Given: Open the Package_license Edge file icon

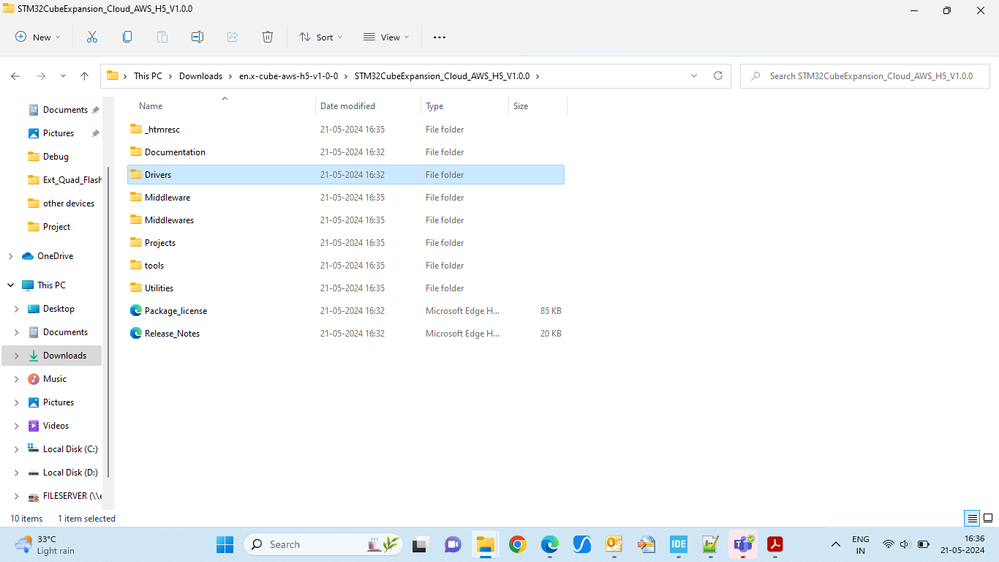Looking at the screenshot, I should 136,310.
